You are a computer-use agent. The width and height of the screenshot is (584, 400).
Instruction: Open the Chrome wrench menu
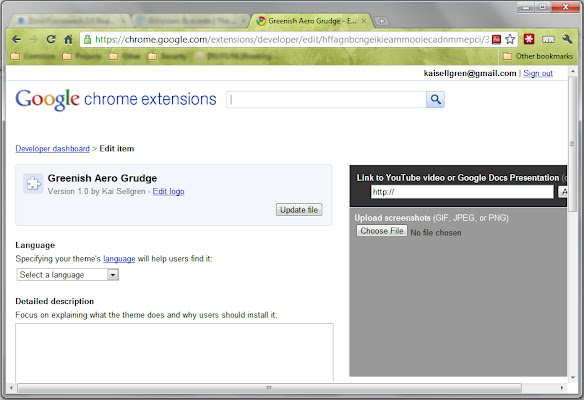[x=567, y=39]
